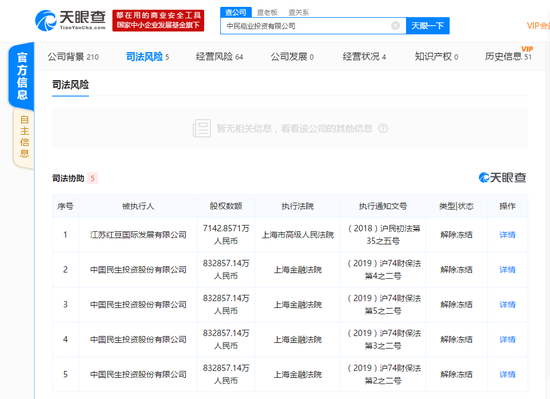Open the 经营状况 4 tab
This screenshot has height=399, width=550.
(x=364, y=56)
